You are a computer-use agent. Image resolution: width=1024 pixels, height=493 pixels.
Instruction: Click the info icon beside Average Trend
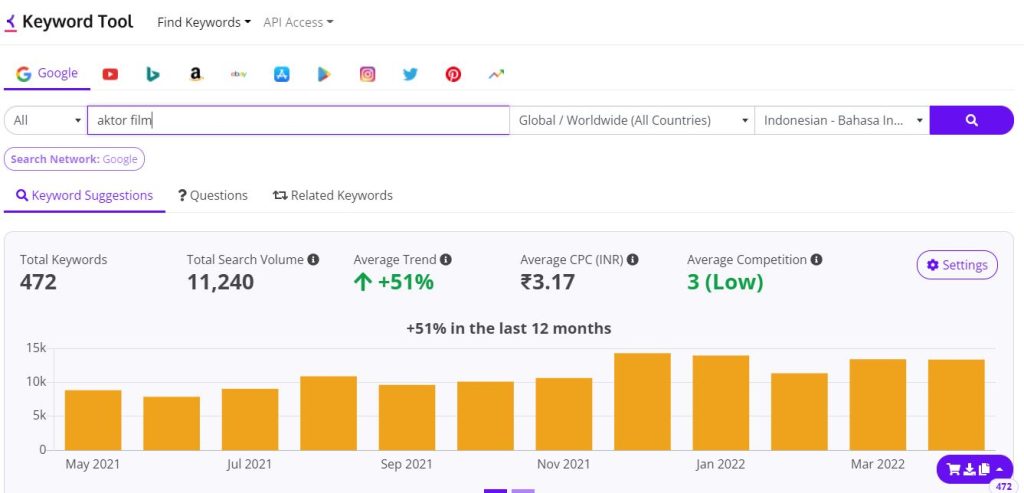[446, 260]
